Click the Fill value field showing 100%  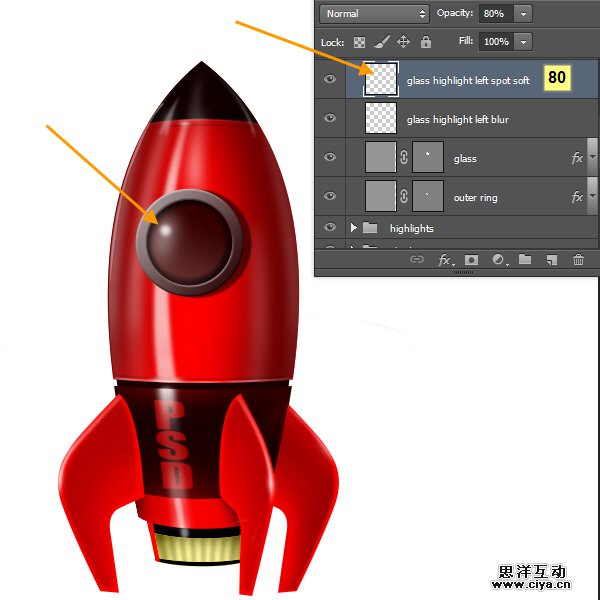[x=496, y=41]
